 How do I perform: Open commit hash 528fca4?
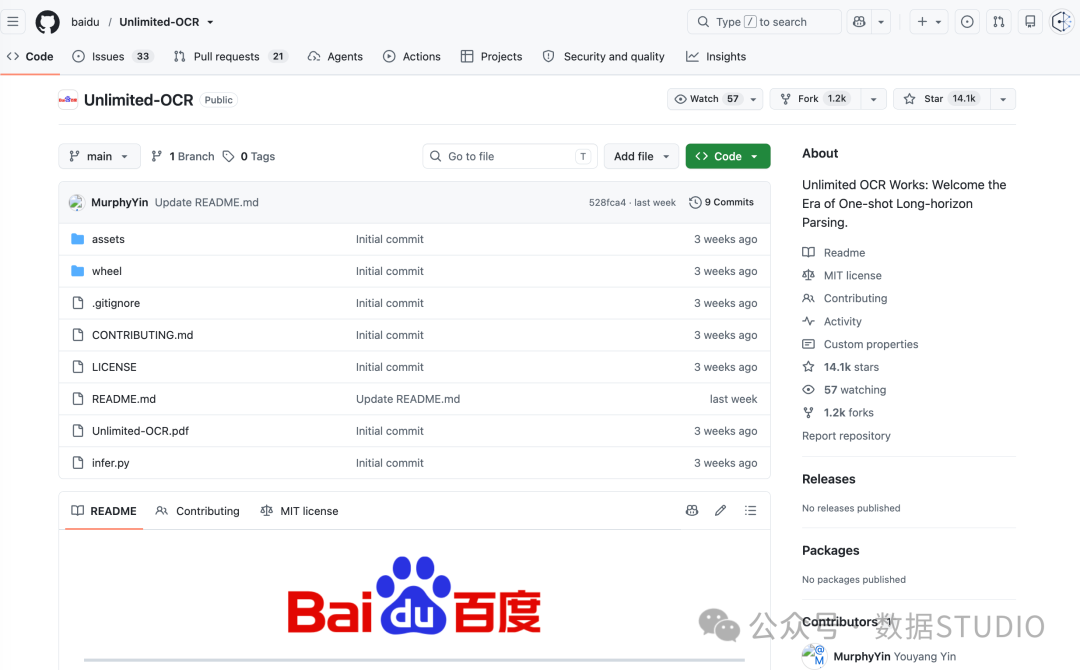607,202
